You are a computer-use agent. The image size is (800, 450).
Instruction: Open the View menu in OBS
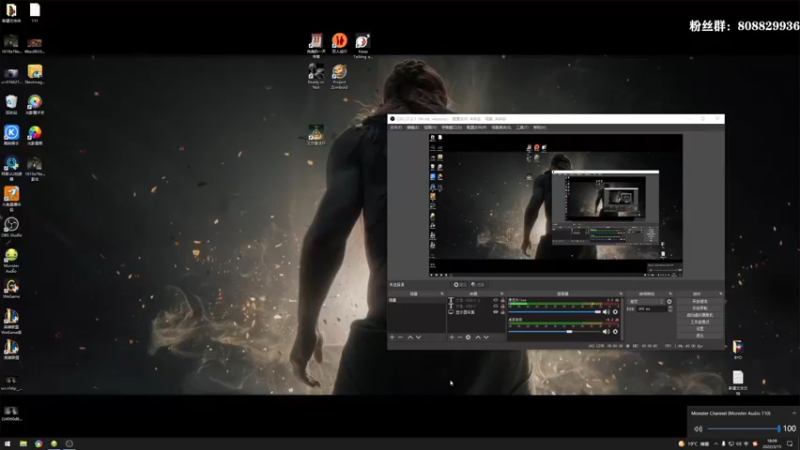[x=431, y=128]
